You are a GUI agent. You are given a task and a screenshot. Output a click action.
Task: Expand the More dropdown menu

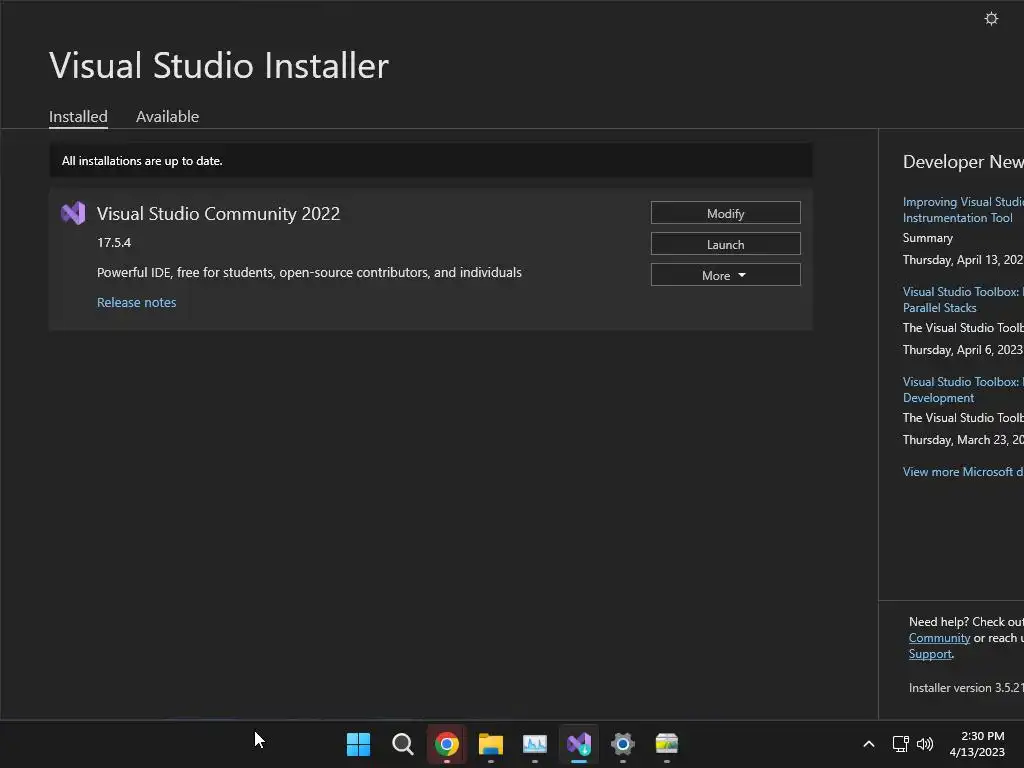[726, 275]
